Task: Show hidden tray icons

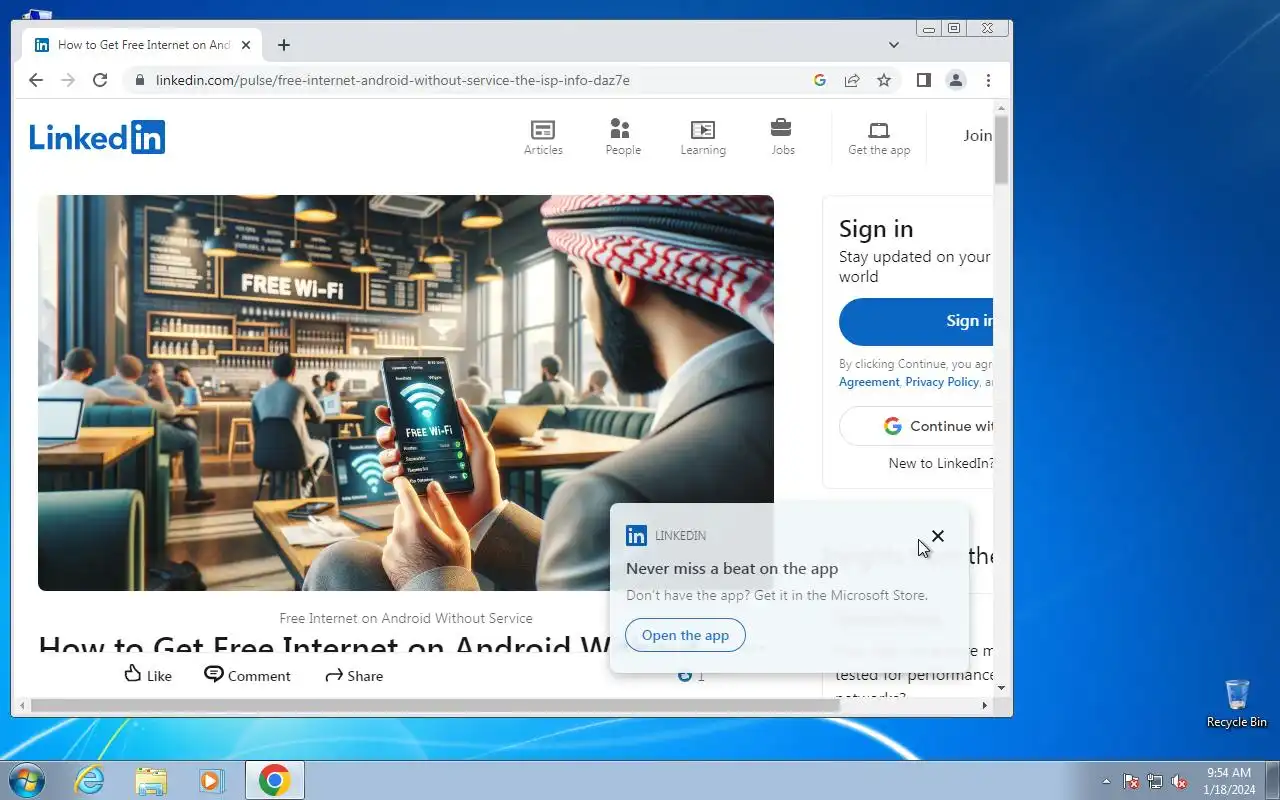Action: pyautogui.click(x=1106, y=781)
